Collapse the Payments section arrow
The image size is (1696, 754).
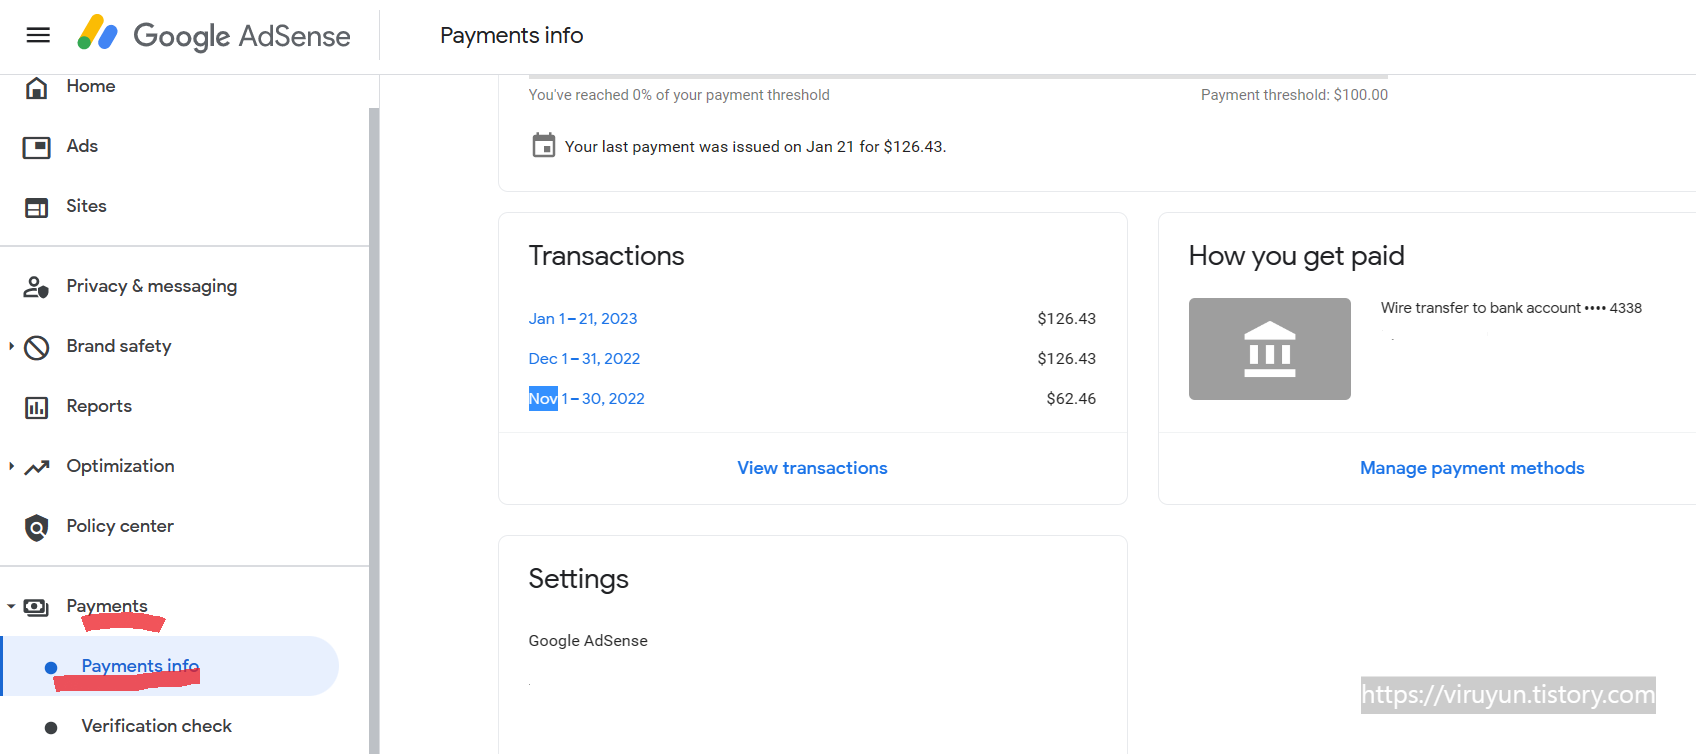pyautogui.click(x=11, y=606)
